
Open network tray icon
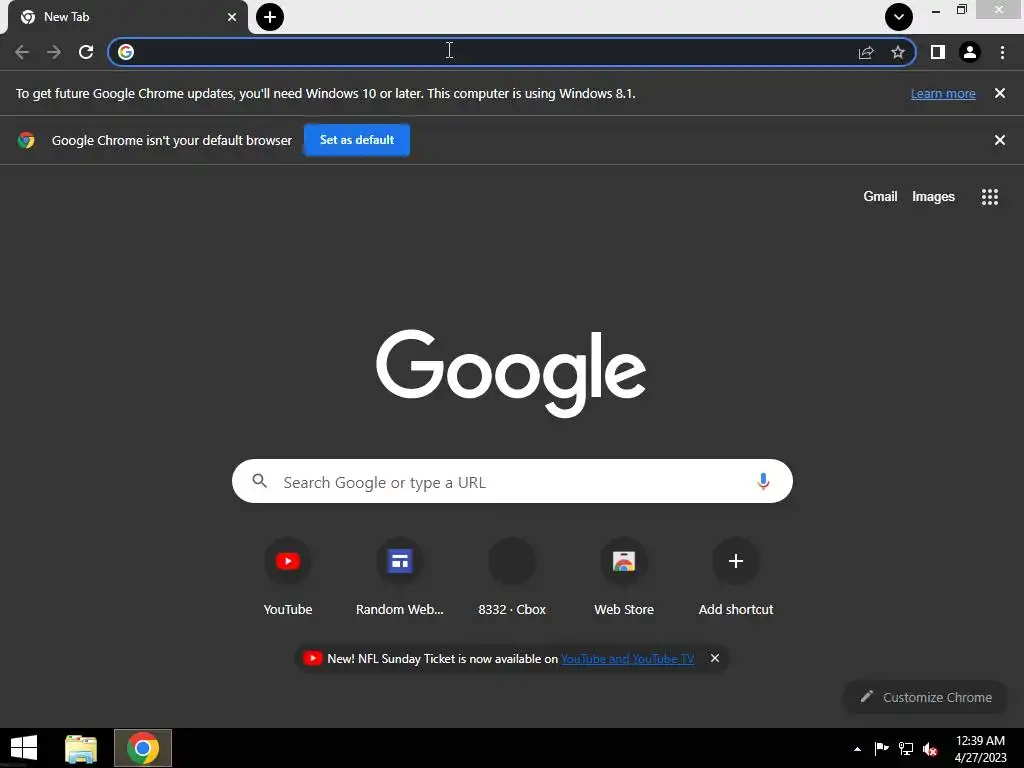906,748
